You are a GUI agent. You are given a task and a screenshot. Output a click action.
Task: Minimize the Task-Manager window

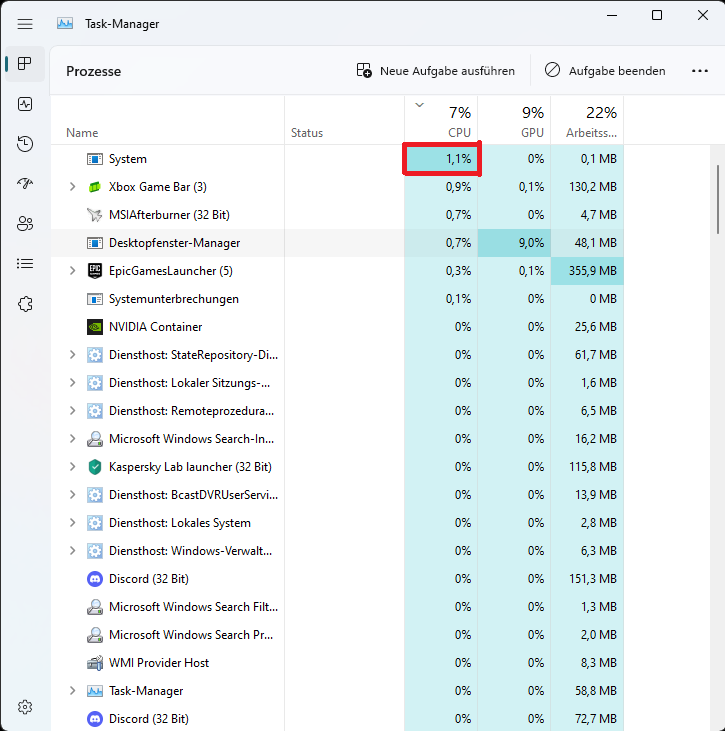coord(612,15)
